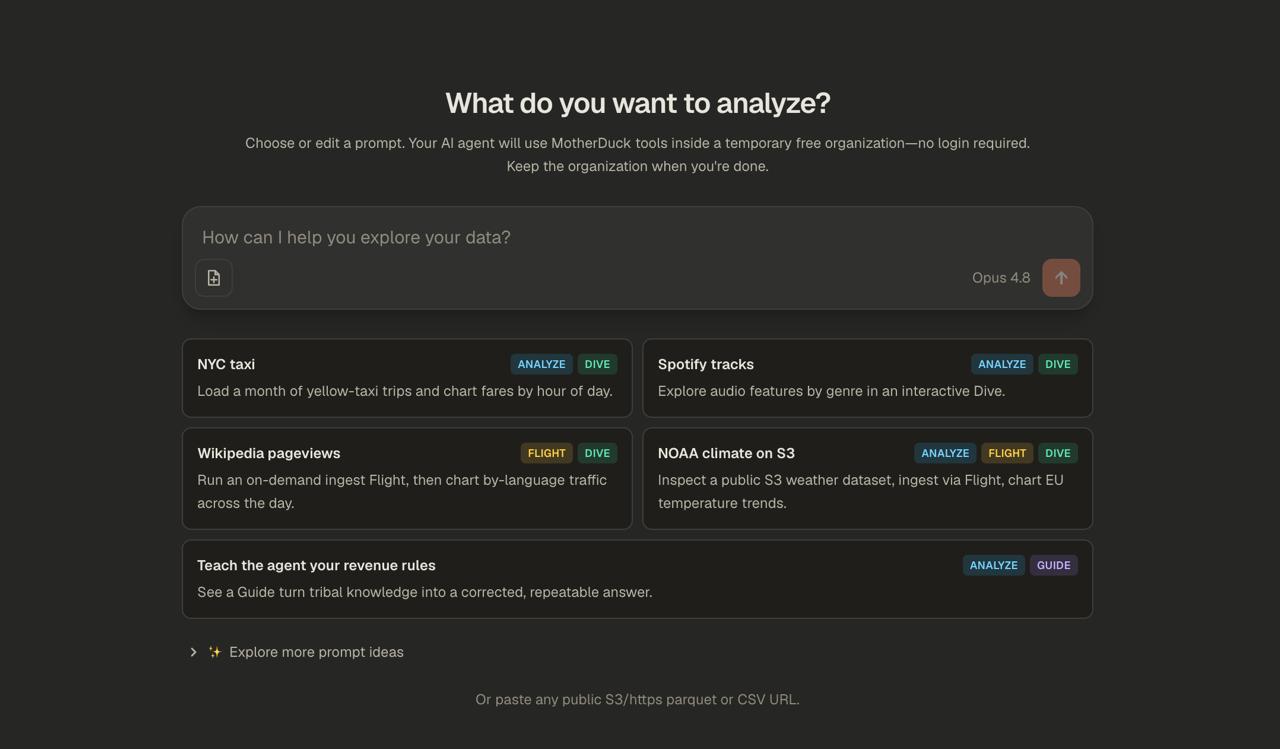The height and width of the screenshot is (749, 1280).
Task: Open the Opus 4.8 model selector
Action: [1001, 278]
